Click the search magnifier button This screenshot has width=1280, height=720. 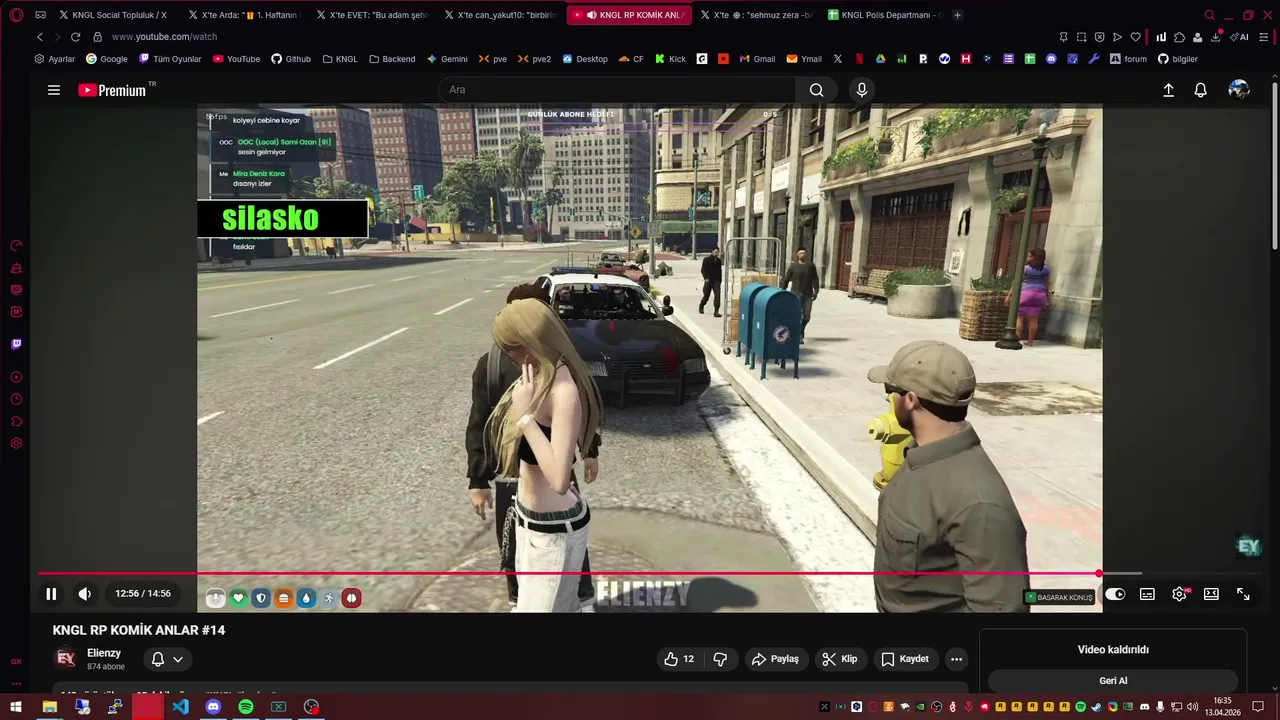click(x=817, y=90)
